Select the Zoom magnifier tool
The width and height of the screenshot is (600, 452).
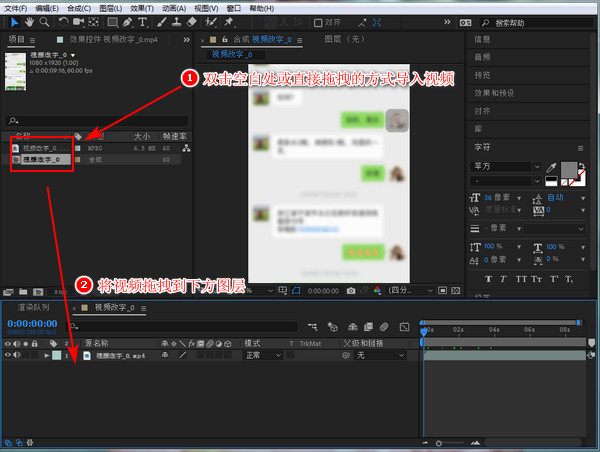click(x=44, y=21)
